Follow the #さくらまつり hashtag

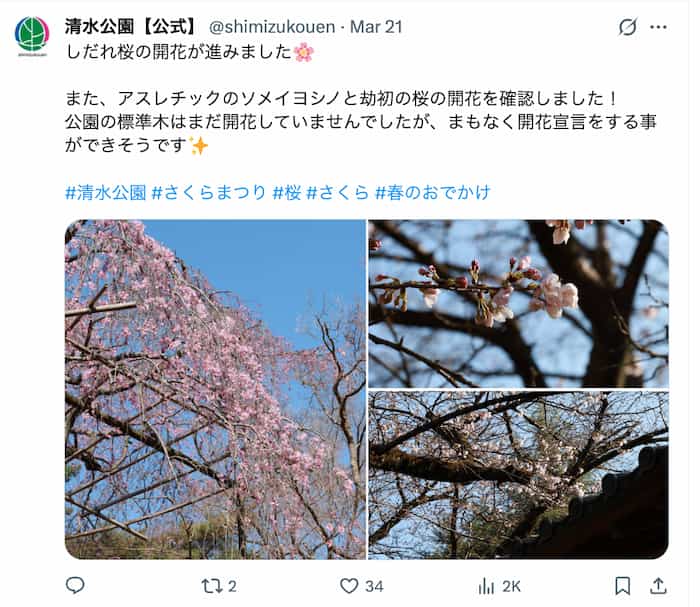(x=209, y=193)
